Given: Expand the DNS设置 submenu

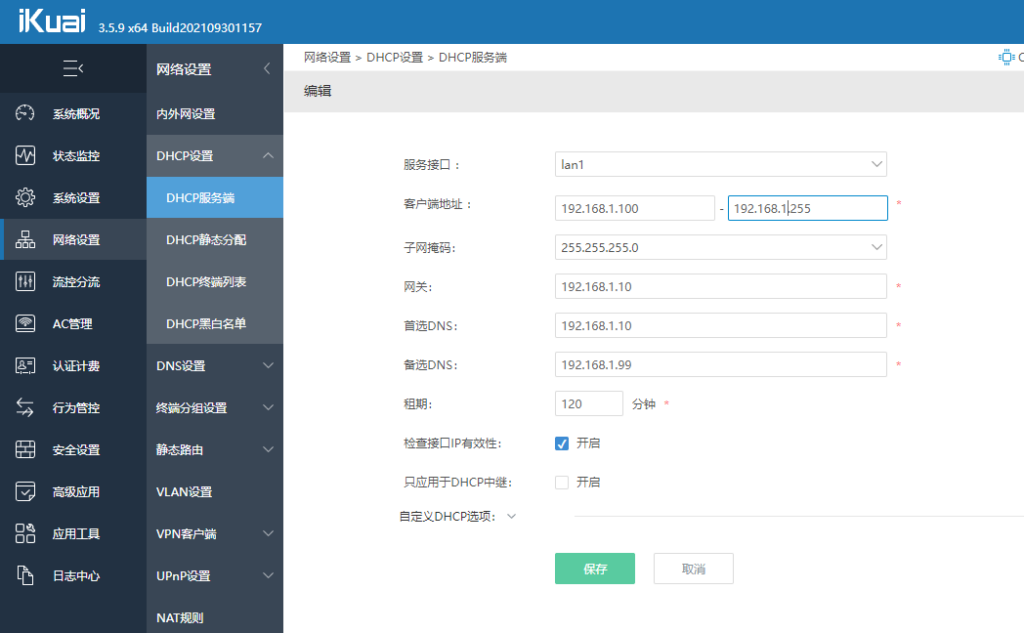Looking at the screenshot, I should [214, 366].
